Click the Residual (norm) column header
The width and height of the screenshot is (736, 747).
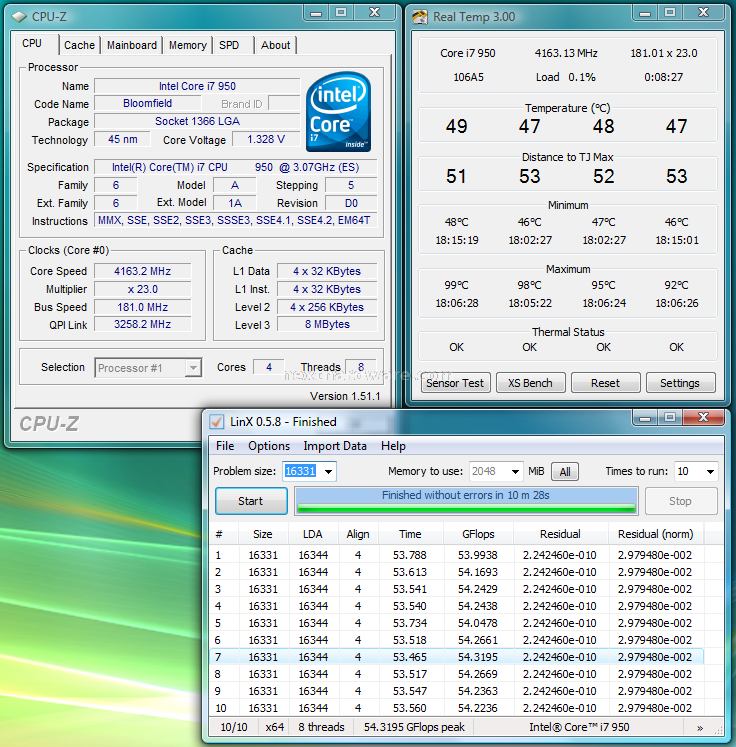[655, 534]
